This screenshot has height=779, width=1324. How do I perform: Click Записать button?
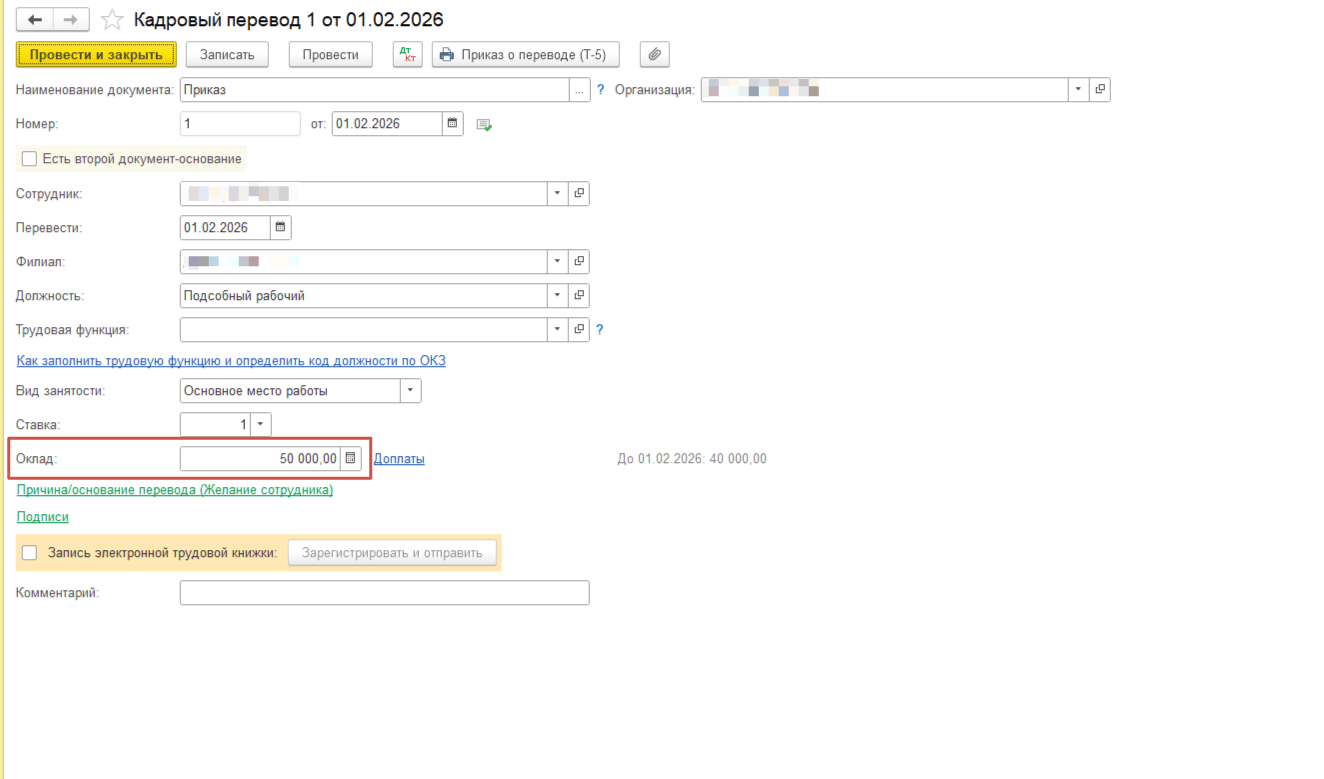(227, 54)
